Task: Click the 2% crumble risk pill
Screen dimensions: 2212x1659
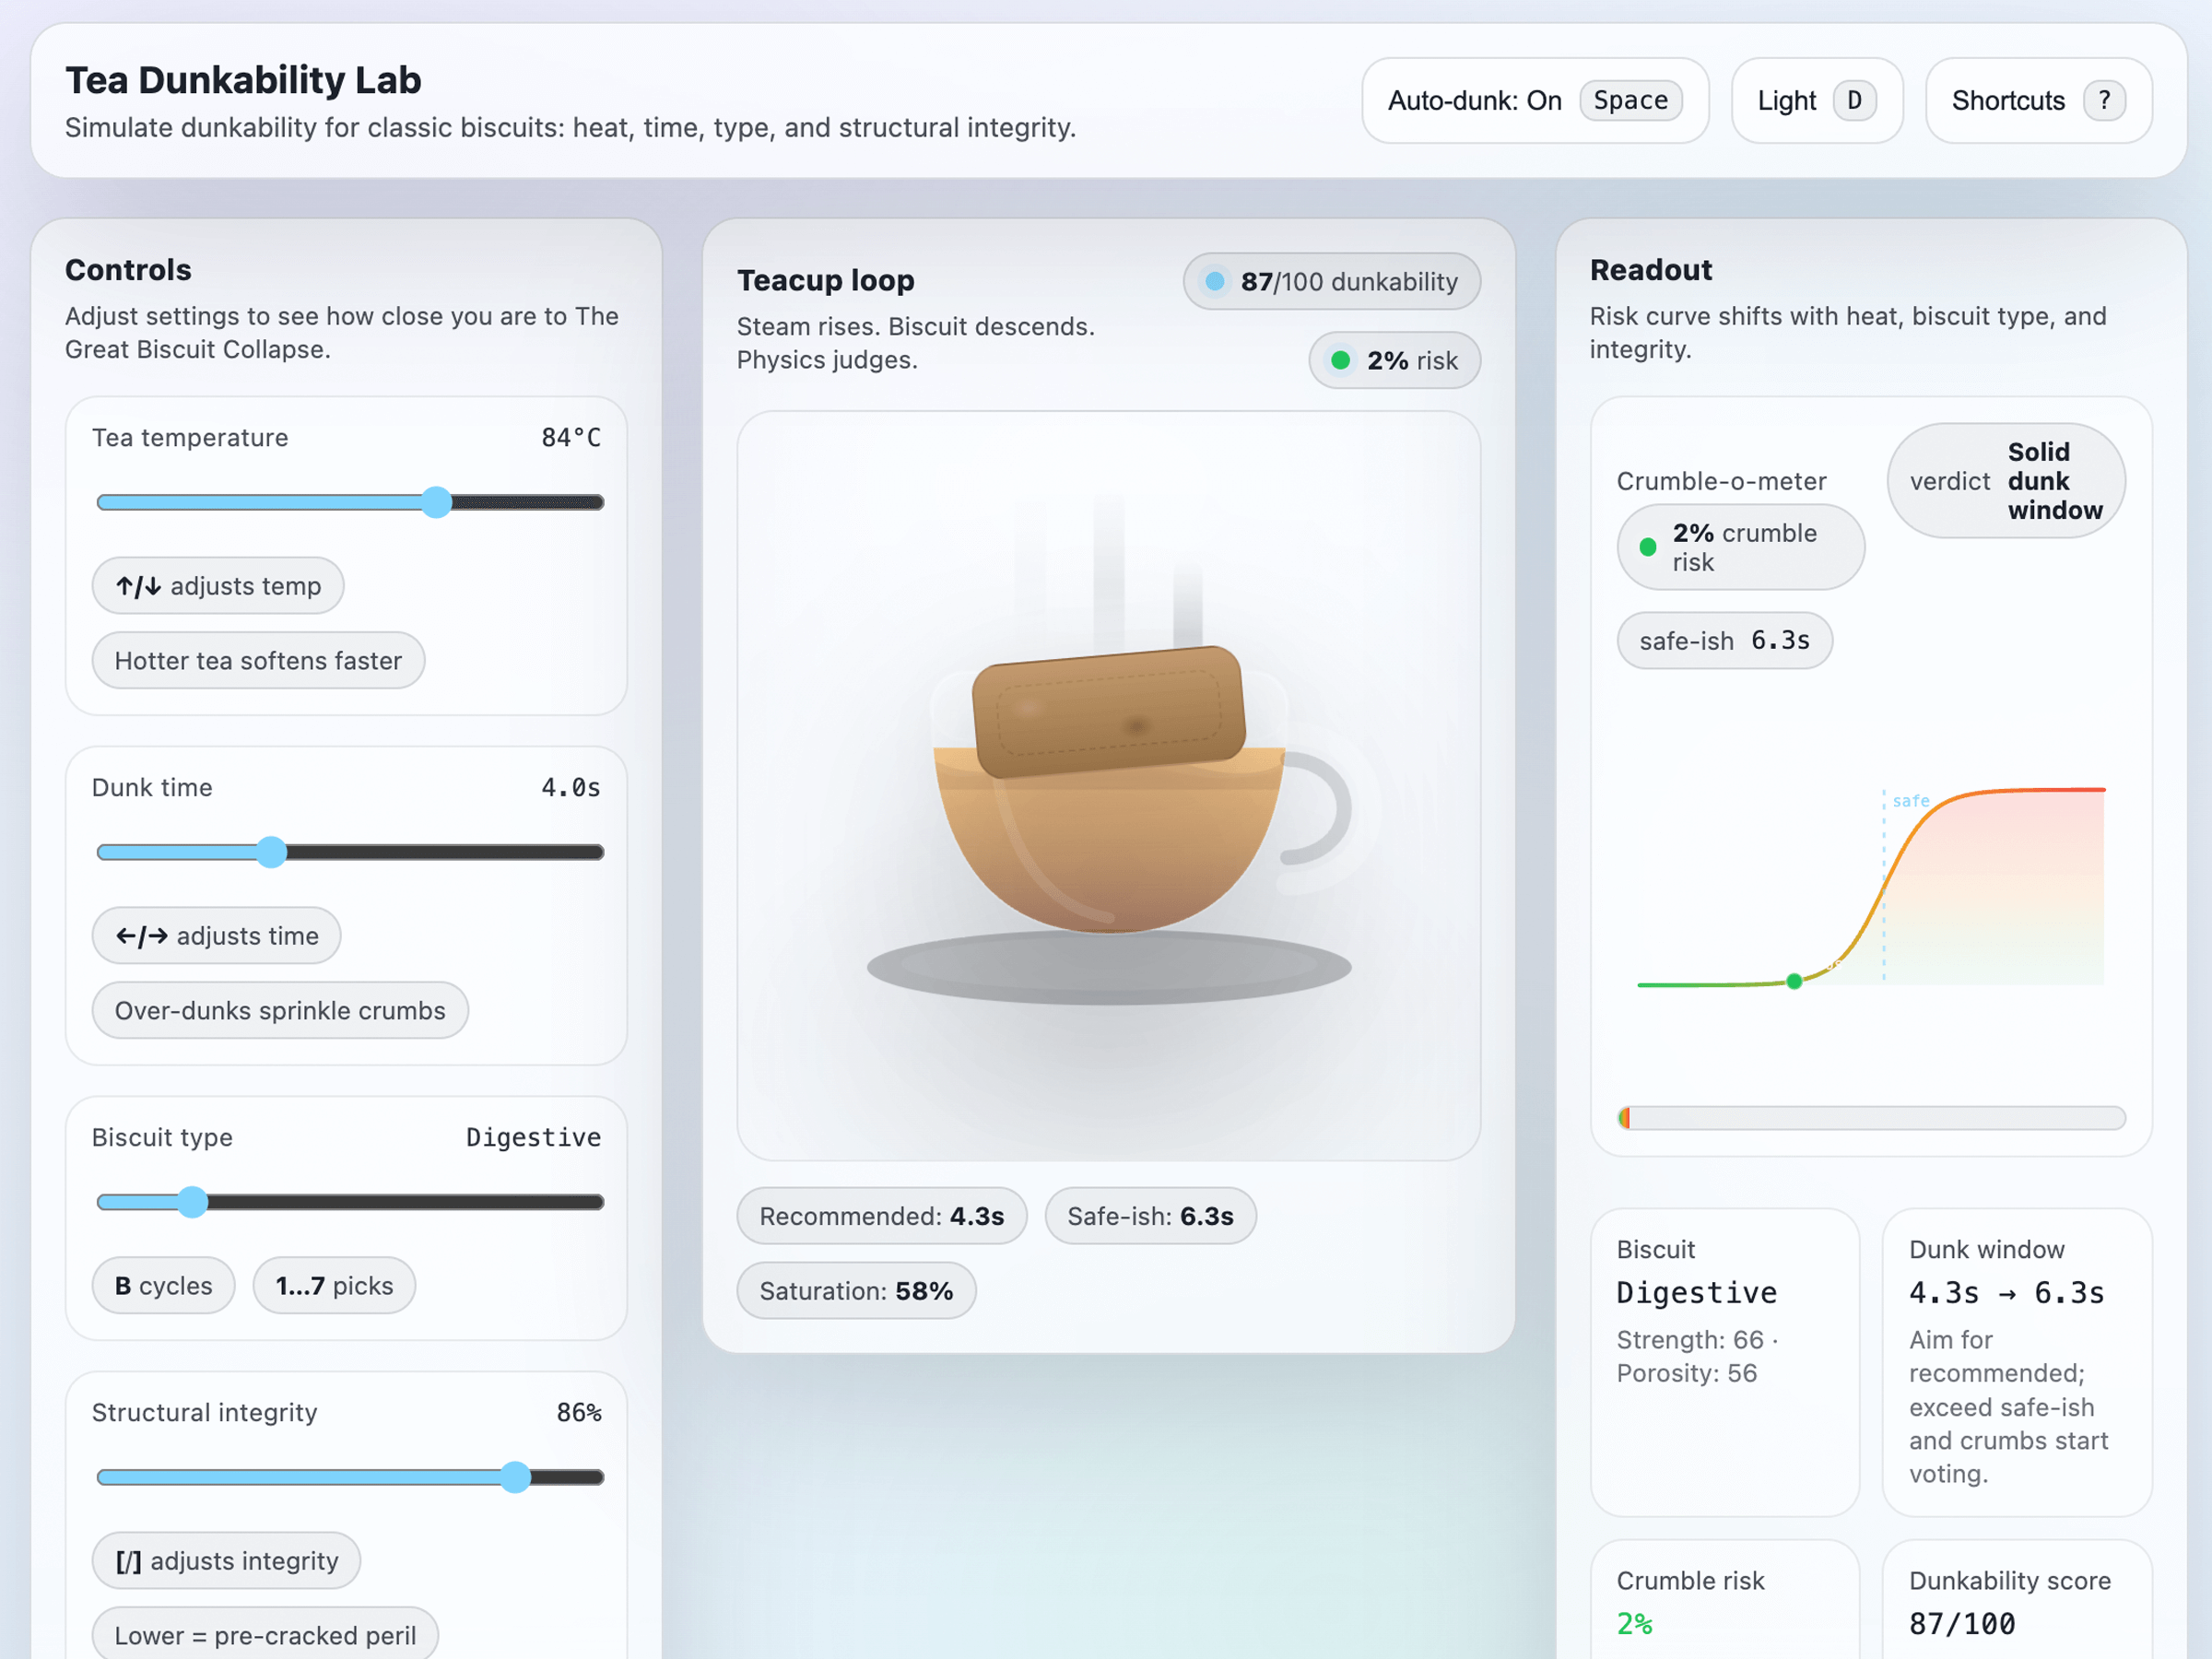Action: point(1740,547)
